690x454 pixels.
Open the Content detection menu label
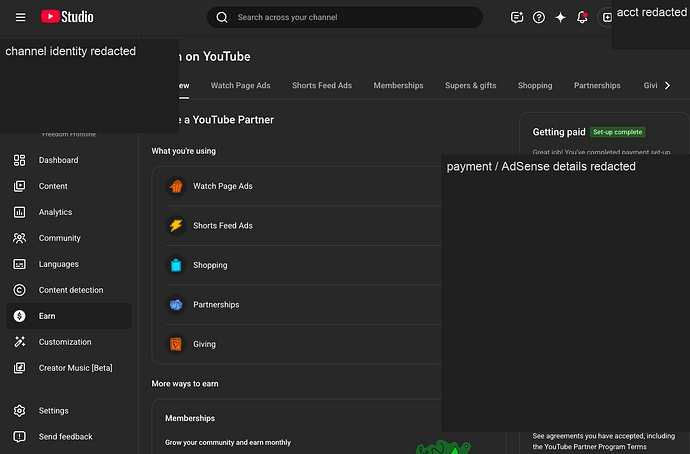coord(71,290)
